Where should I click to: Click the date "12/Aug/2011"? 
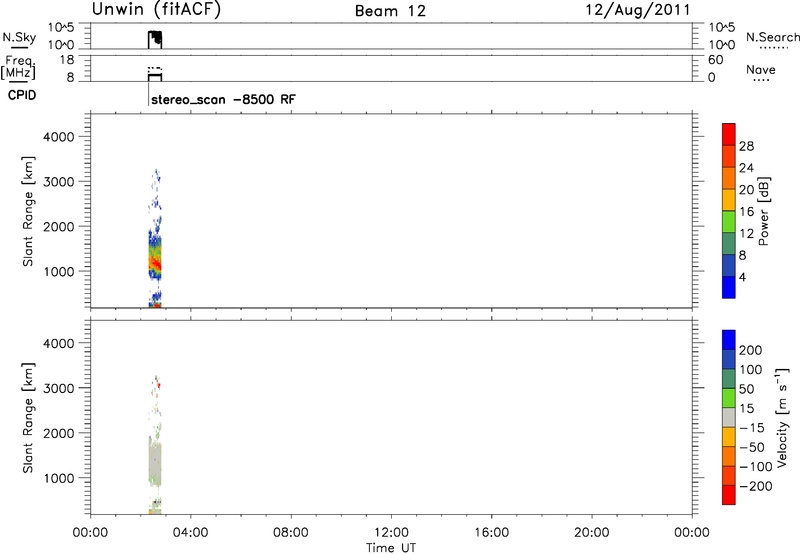point(638,10)
